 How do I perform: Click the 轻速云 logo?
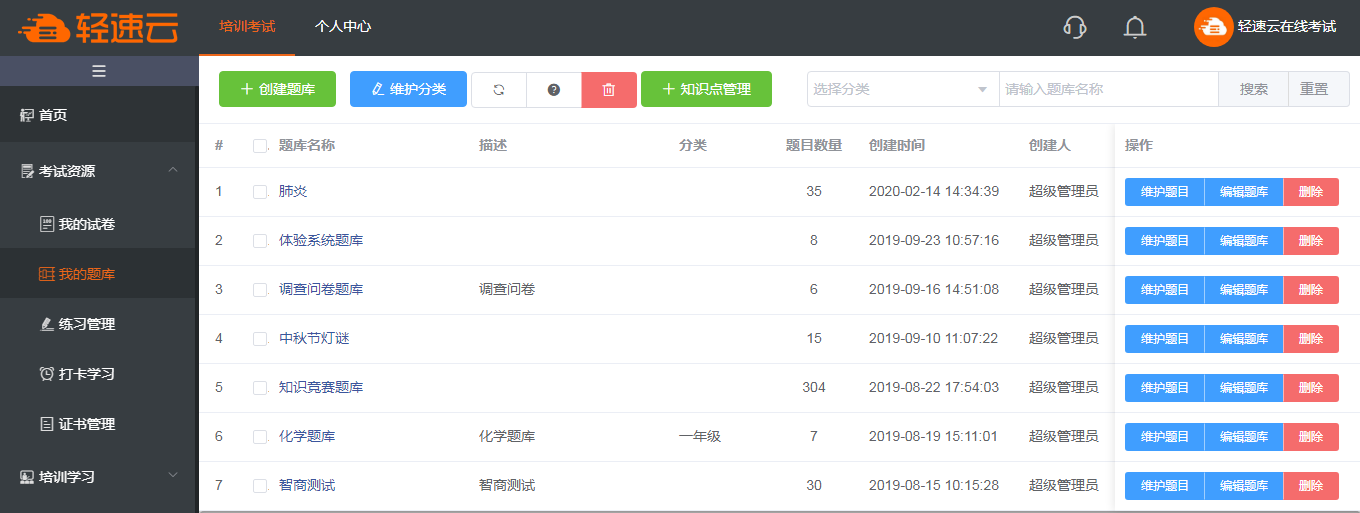point(97,28)
